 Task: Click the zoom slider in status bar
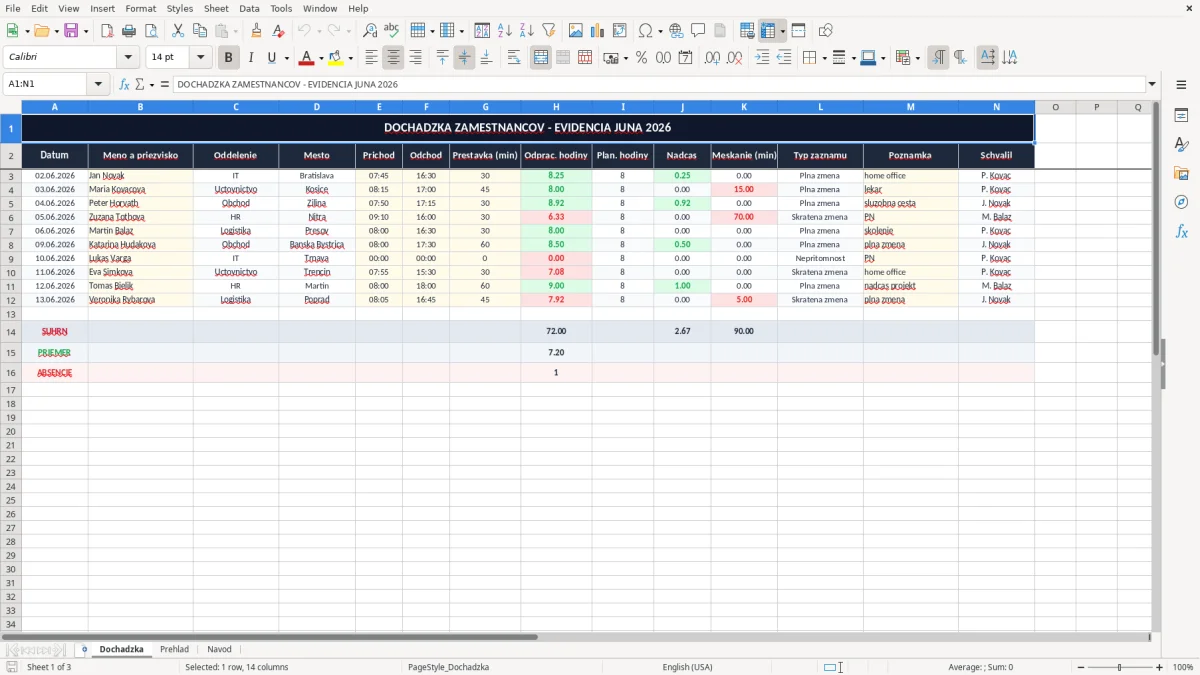1120,667
